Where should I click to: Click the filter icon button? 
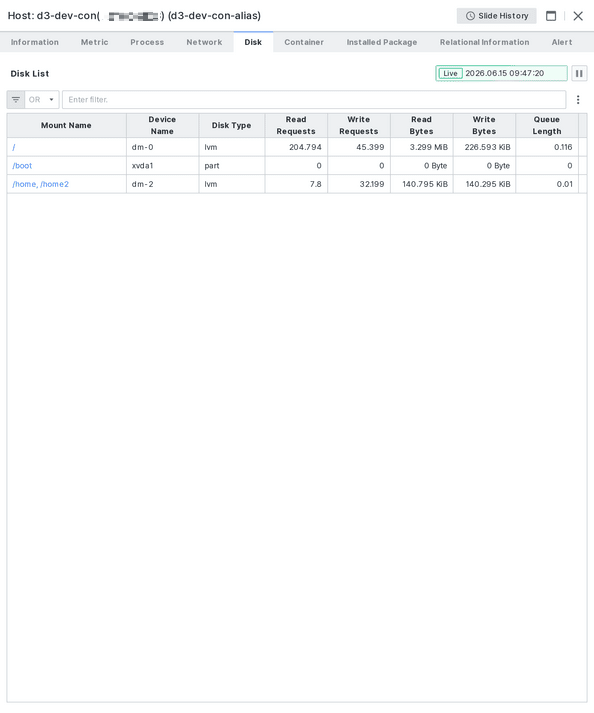coord(16,100)
